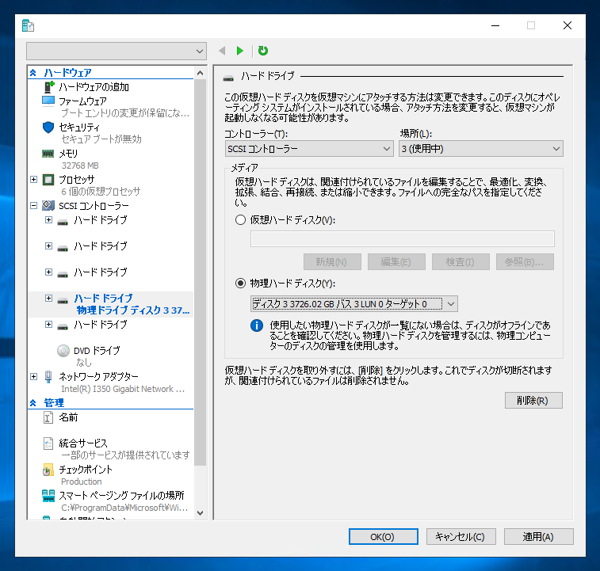The height and width of the screenshot is (571, 600).
Task: Click the 名前 (Name) icon
Action: pyautogui.click(x=48, y=417)
